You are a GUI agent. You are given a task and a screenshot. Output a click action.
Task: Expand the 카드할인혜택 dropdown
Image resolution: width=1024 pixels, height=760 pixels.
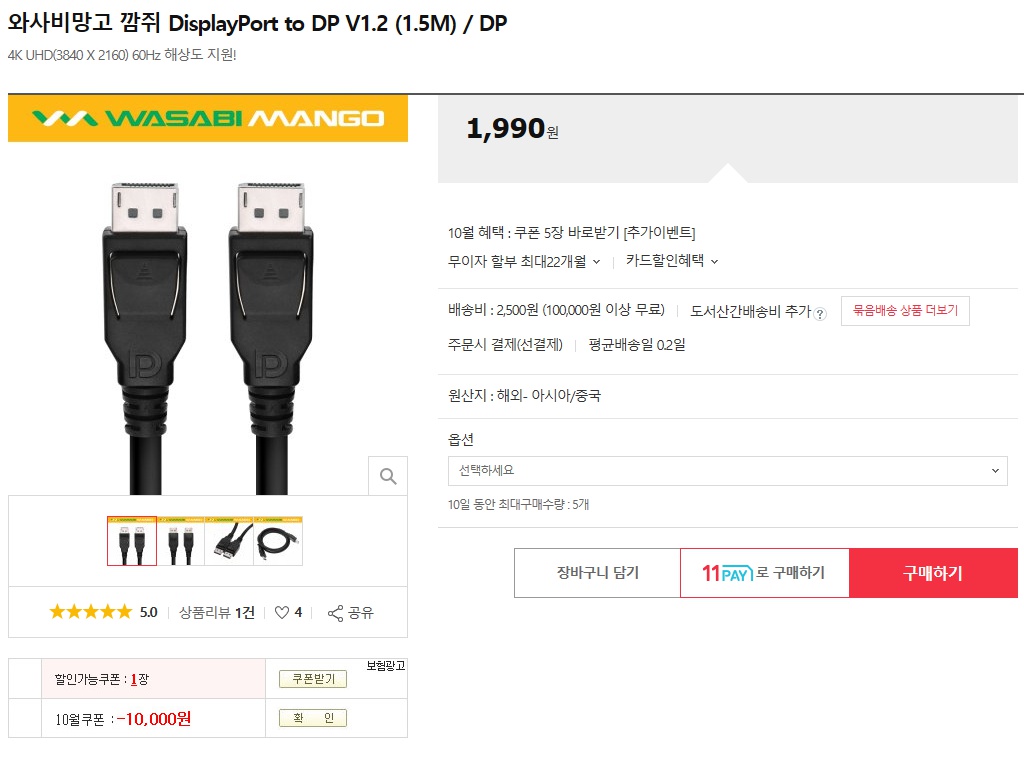(672, 261)
